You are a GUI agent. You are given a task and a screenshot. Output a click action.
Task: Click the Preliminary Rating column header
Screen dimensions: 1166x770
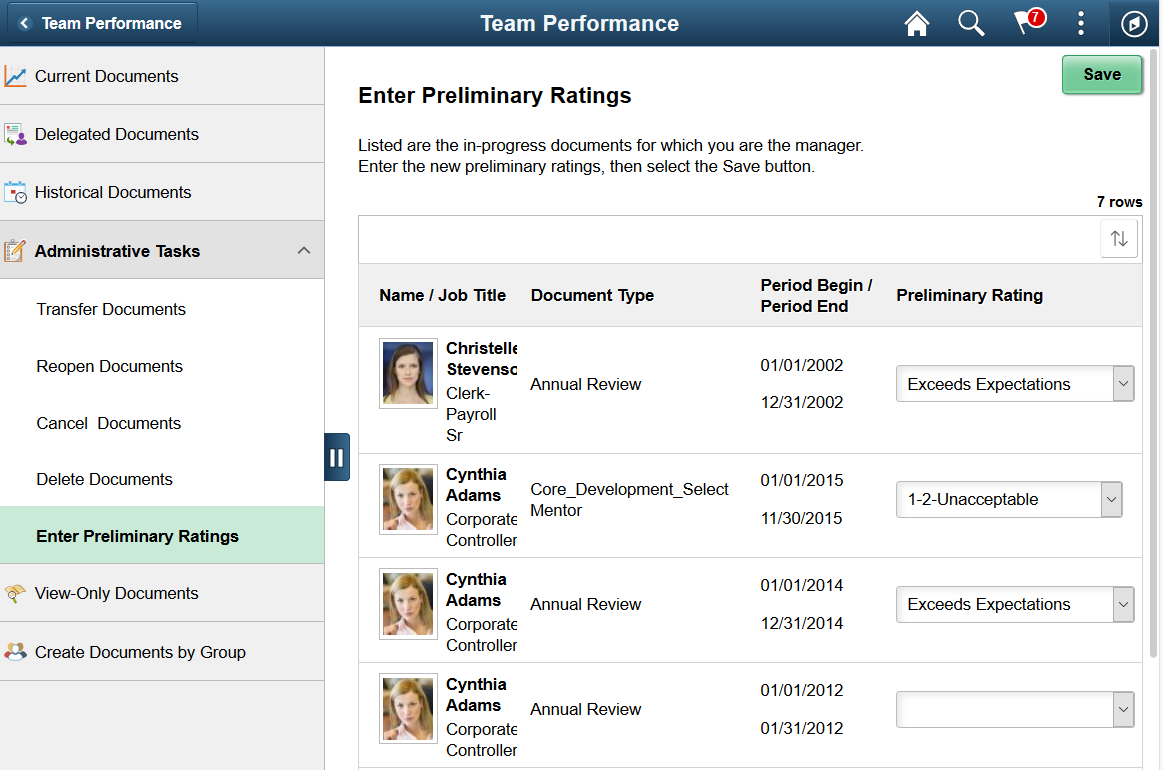click(969, 295)
